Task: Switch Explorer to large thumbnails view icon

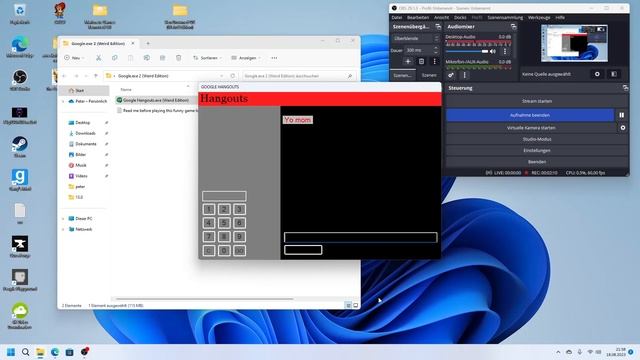Action: click(x=356, y=305)
